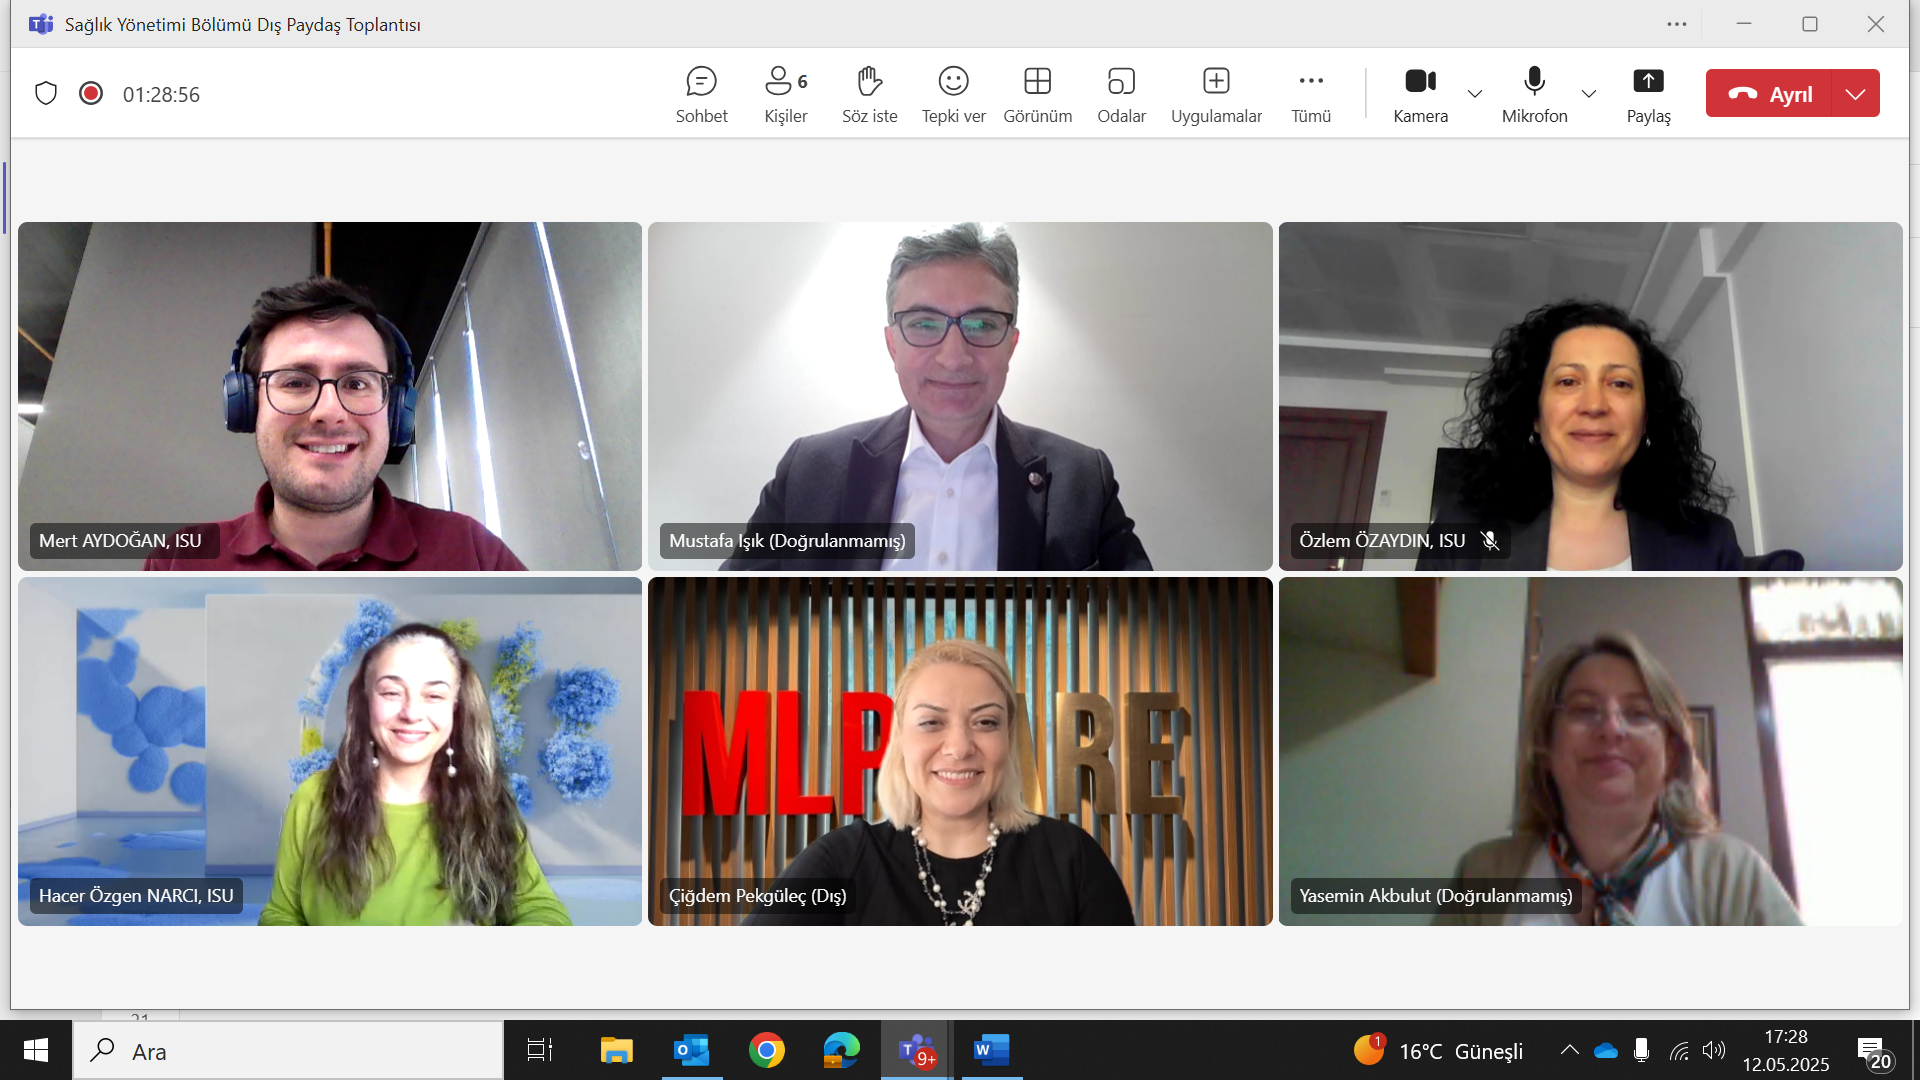Open Word from the taskbar
Image resolution: width=1920 pixels, height=1080 pixels.
[991, 1050]
